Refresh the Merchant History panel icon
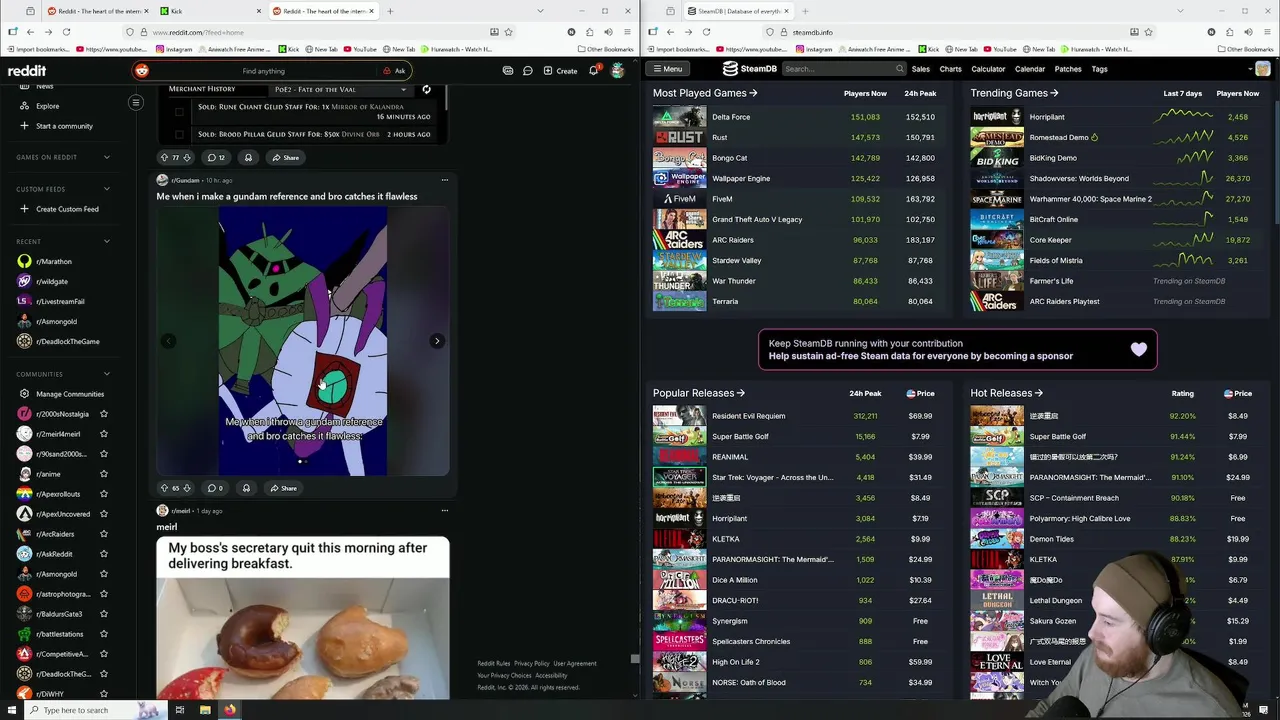1280x720 pixels. tap(426, 89)
